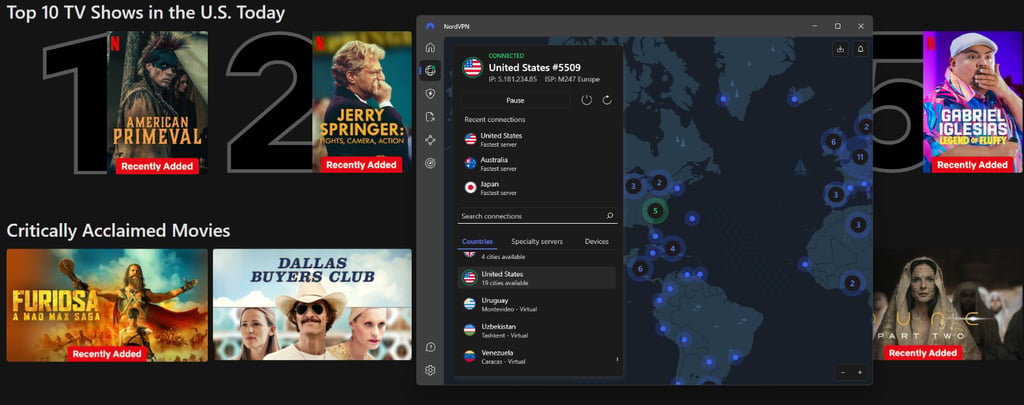Select Uruguay Montevideo server row
Viewport: 1024px width, 405px height.
pos(537,304)
